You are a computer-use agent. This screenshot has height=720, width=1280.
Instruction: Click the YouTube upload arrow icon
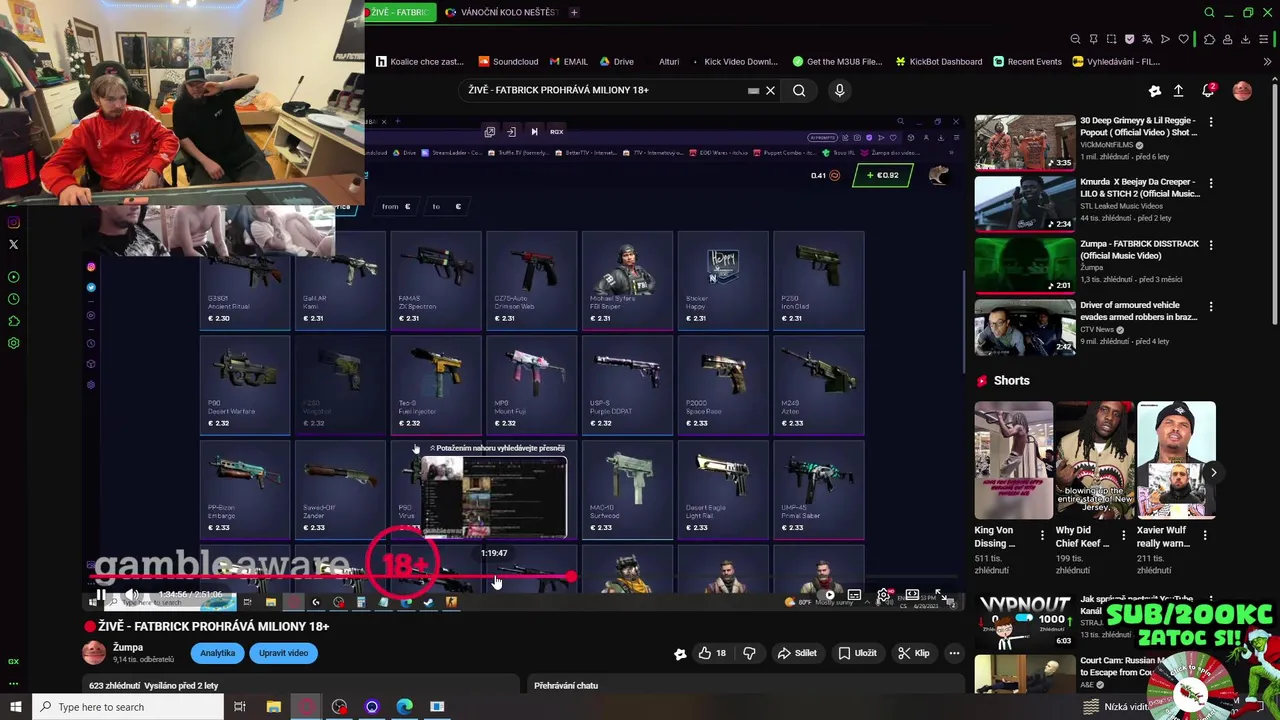(x=1178, y=90)
